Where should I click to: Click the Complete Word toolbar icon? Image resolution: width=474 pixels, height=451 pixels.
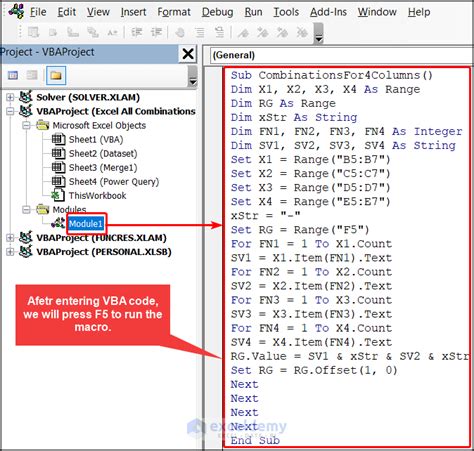[x=112, y=32]
